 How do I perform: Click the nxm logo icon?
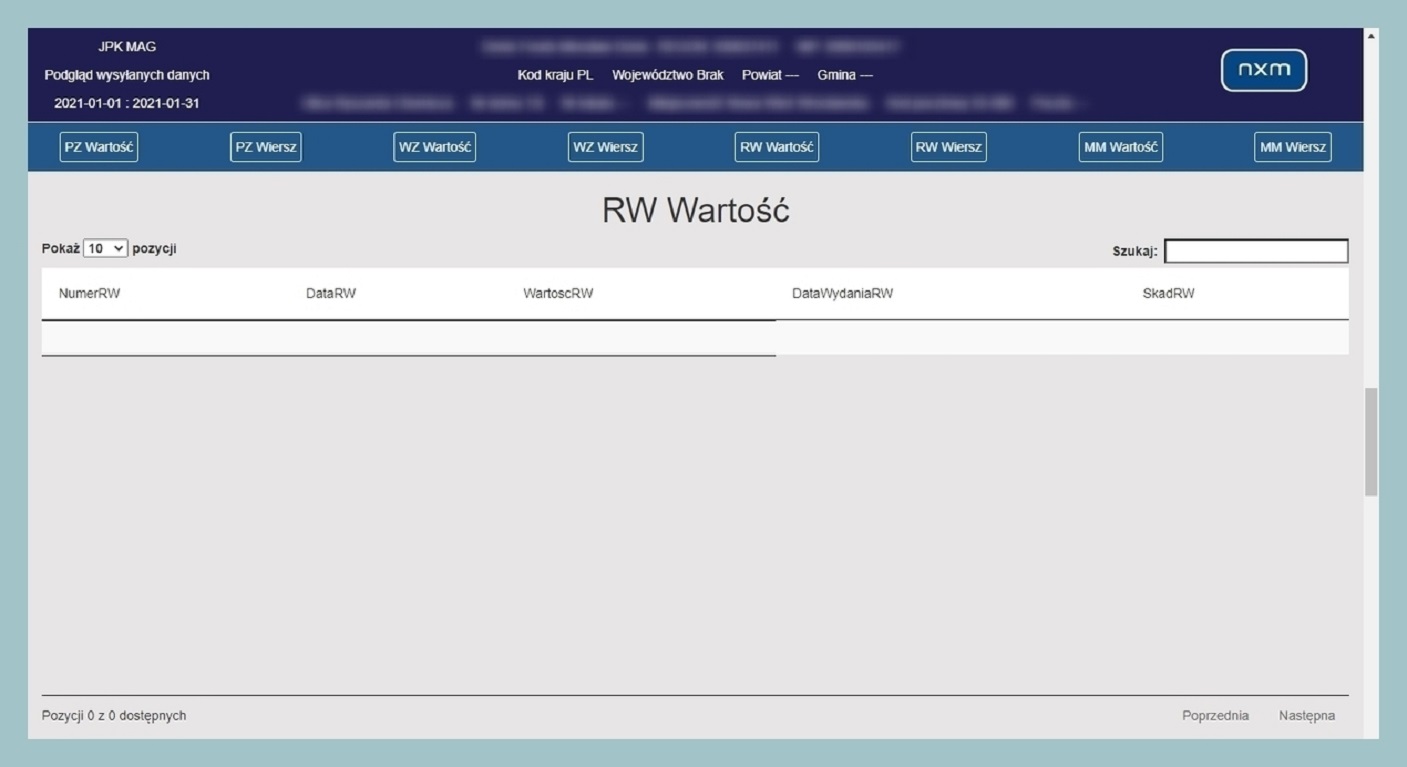(1263, 70)
